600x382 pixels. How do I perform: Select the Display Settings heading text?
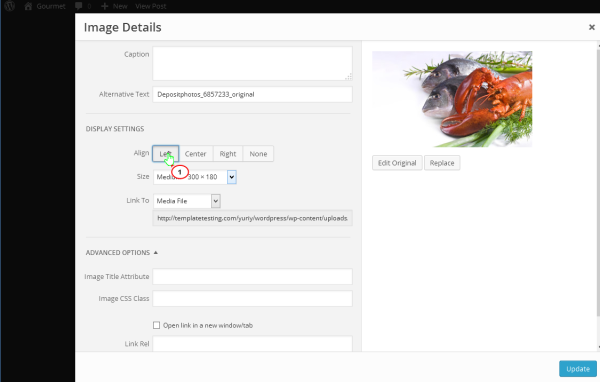tap(115, 129)
